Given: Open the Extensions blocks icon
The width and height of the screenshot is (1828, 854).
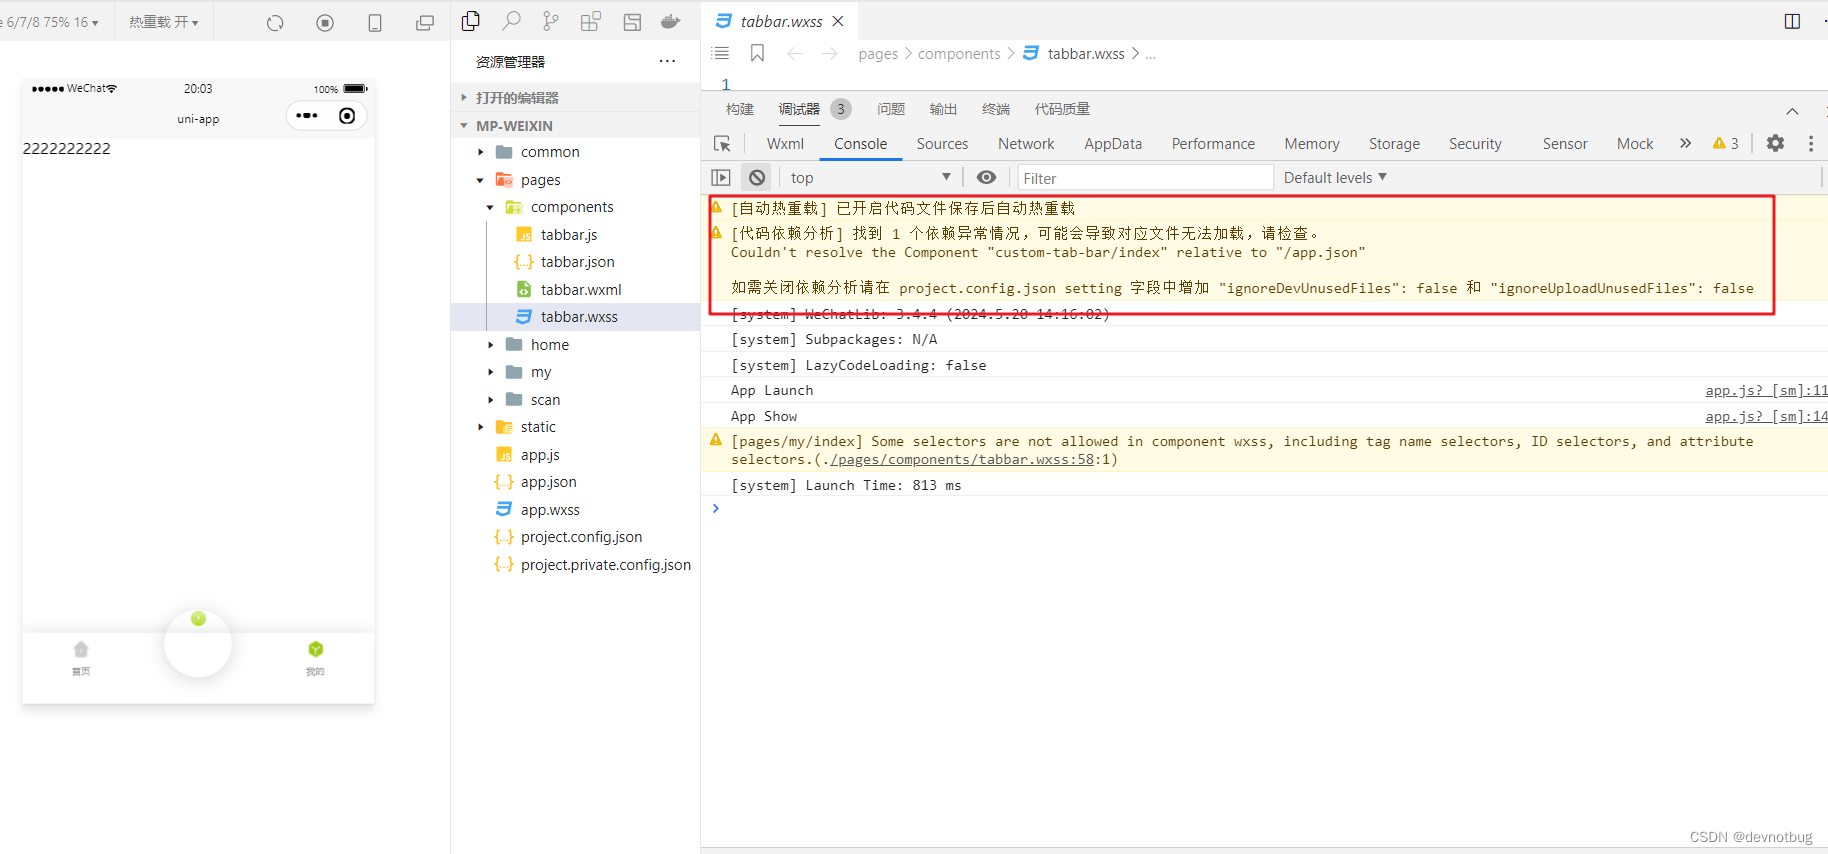Looking at the screenshot, I should tap(591, 21).
